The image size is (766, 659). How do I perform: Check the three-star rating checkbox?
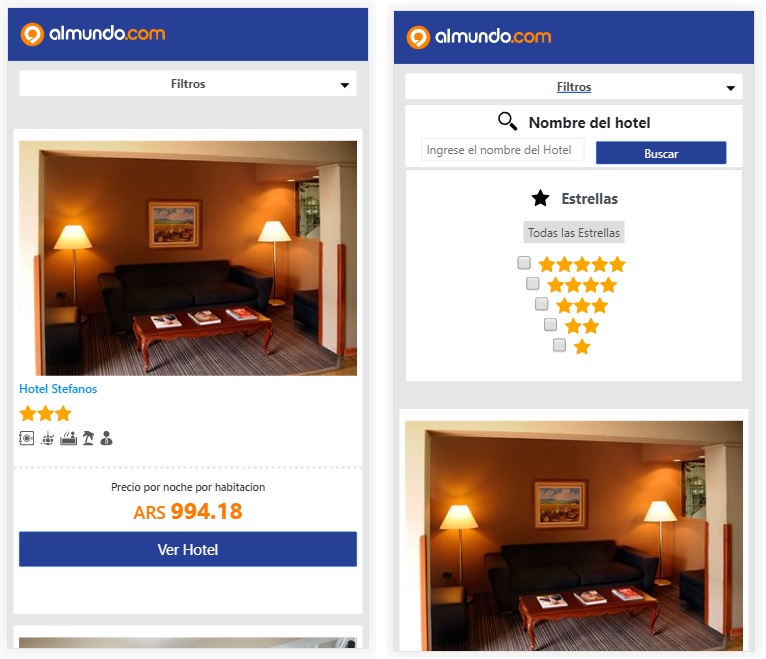(x=541, y=304)
